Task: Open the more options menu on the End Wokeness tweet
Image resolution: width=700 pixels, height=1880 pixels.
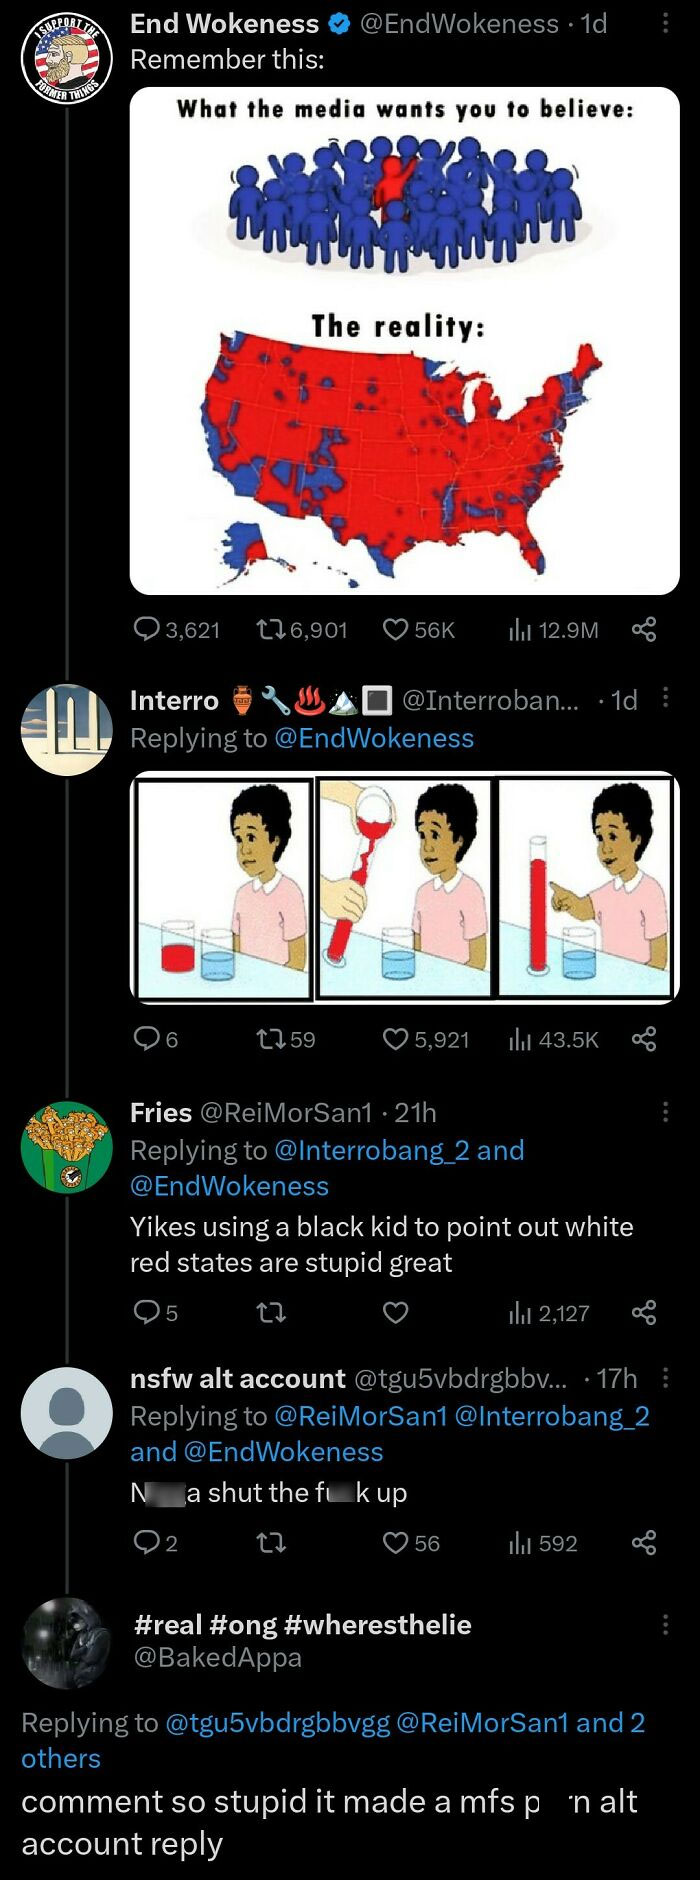Action: pyautogui.click(x=666, y=23)
